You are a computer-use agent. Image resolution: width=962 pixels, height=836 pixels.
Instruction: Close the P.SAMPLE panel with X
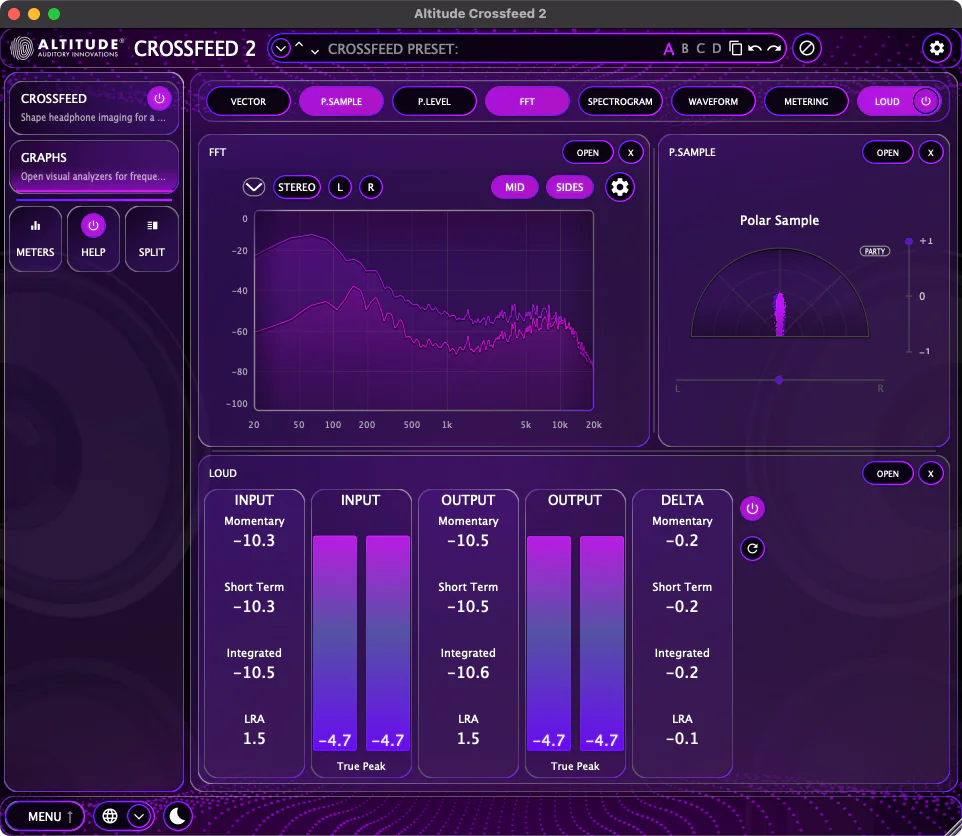pyautogui.click(x=931, y=153)
